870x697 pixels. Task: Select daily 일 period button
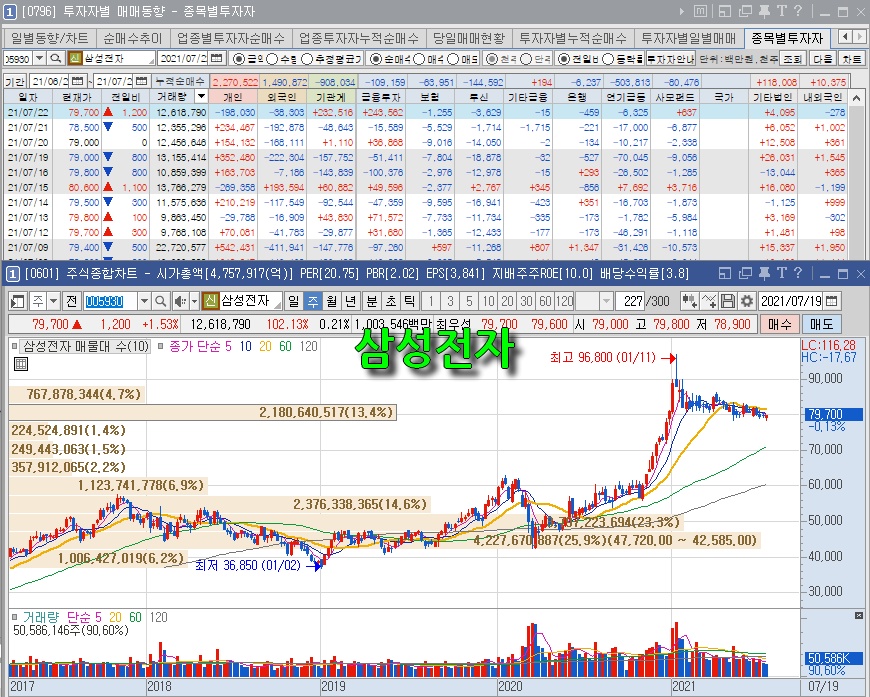click(294, 301)
